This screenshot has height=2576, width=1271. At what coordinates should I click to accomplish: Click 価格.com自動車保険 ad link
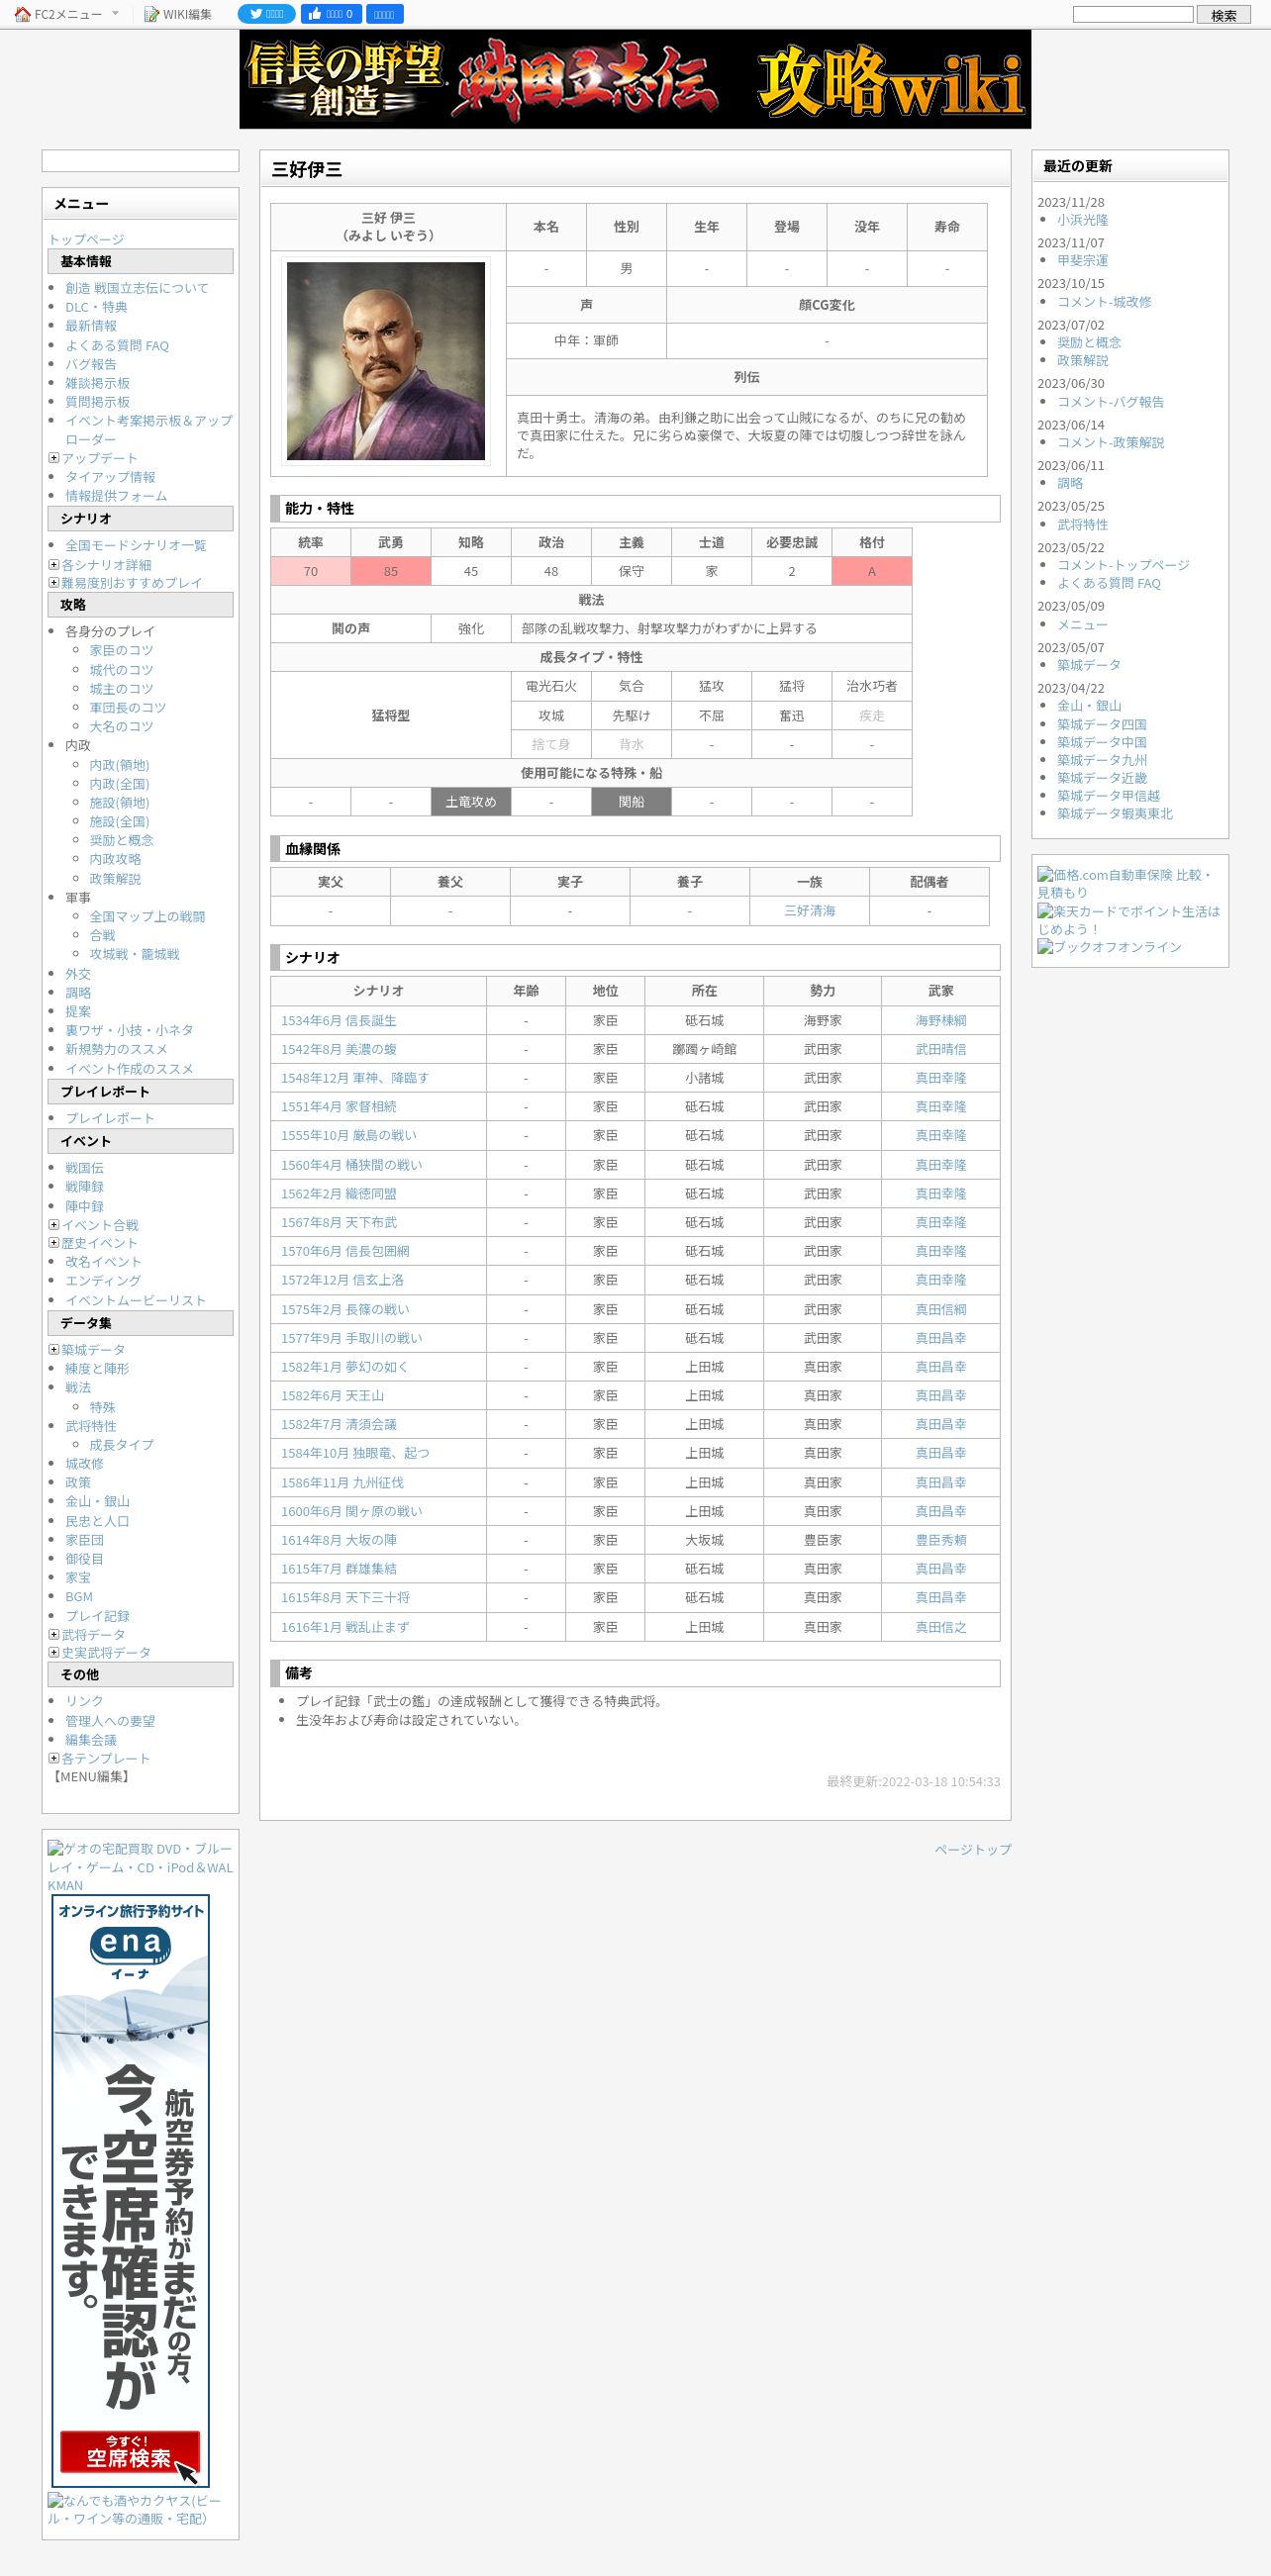coord(1125,883)
